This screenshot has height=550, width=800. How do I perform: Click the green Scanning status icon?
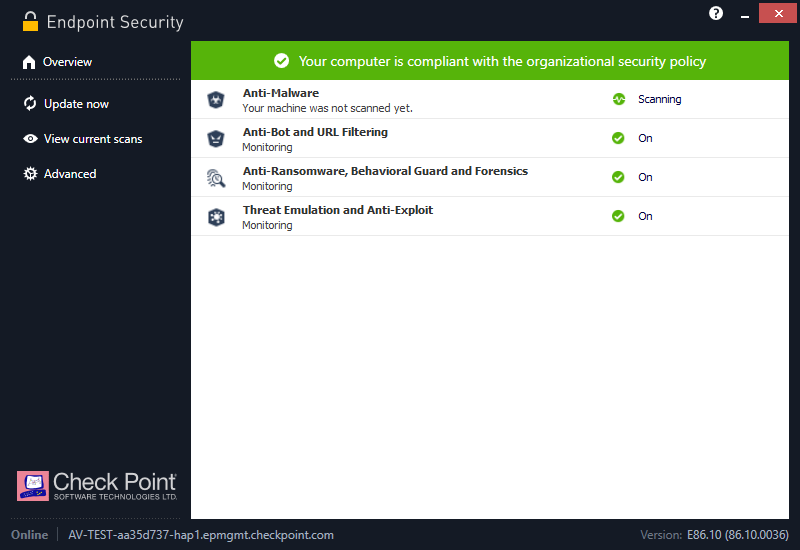(x=618, y=99)
